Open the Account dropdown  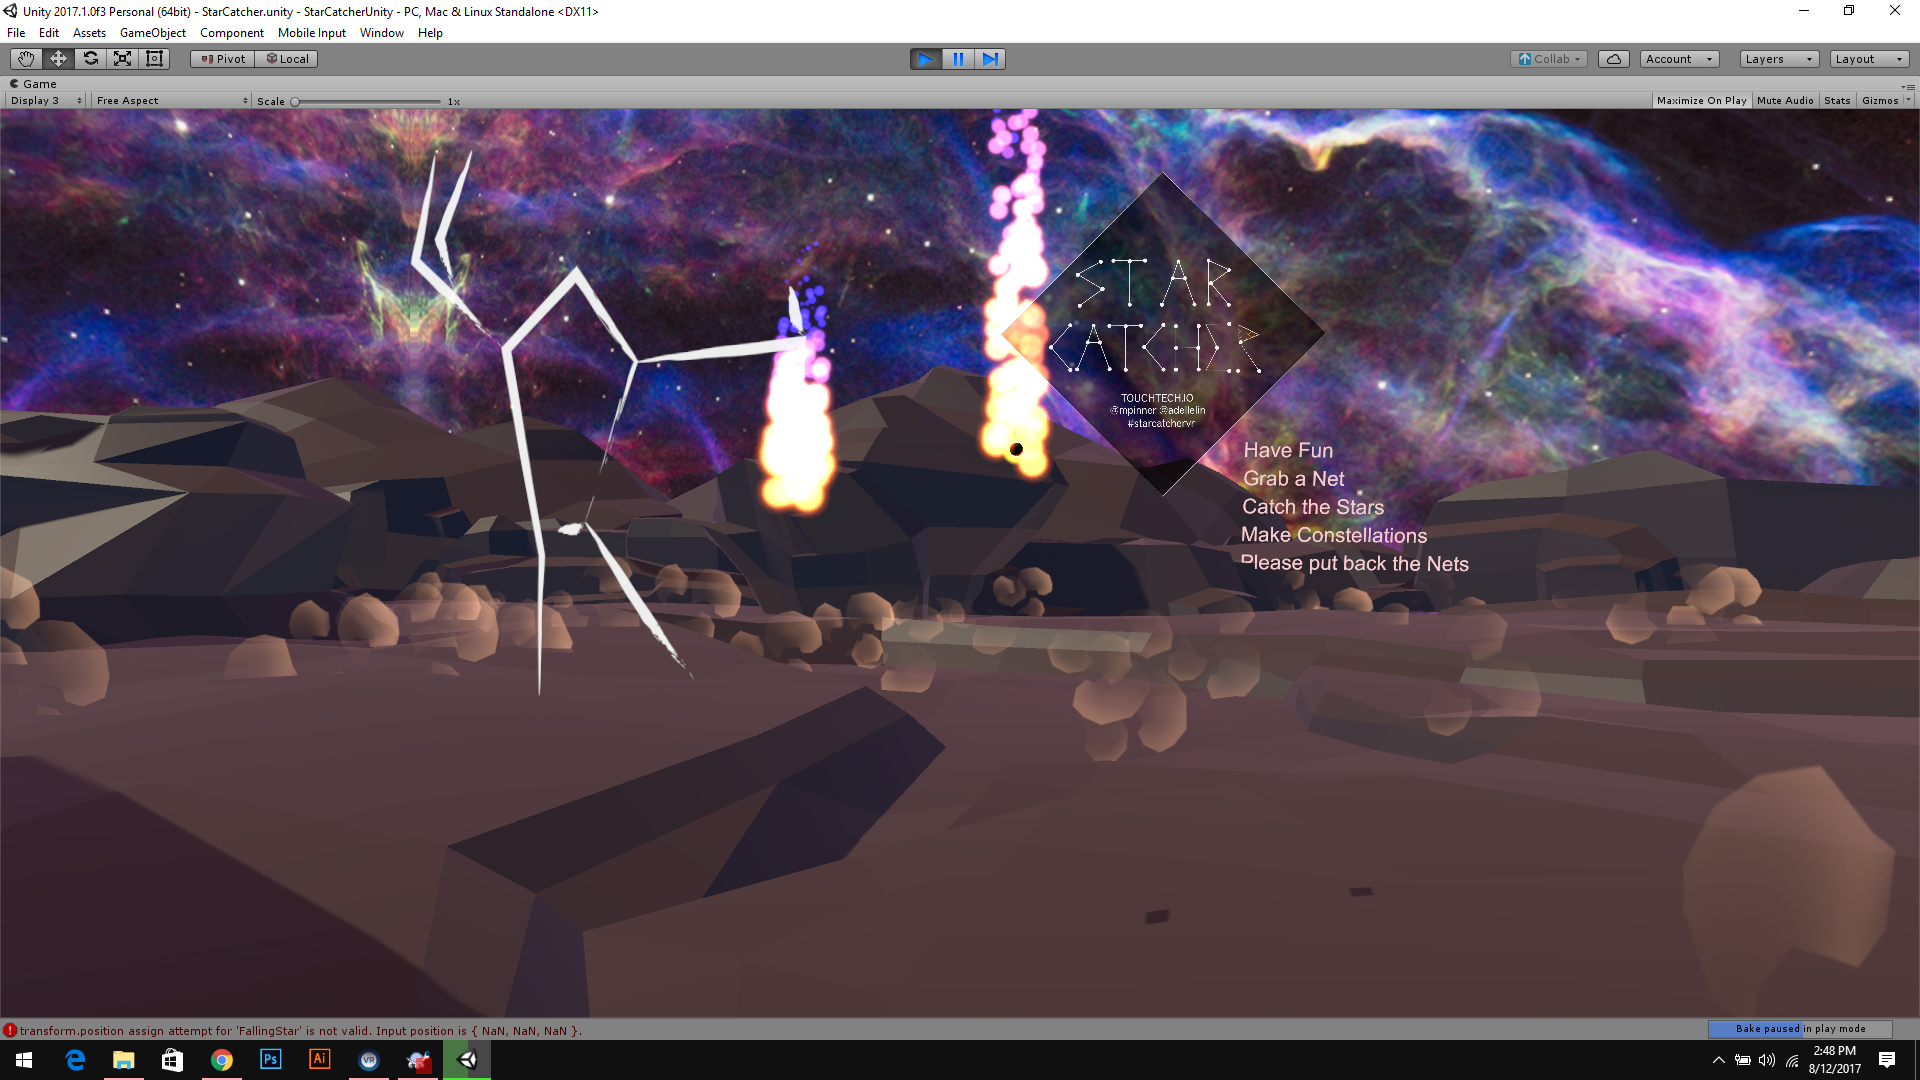pos(1679,59)
